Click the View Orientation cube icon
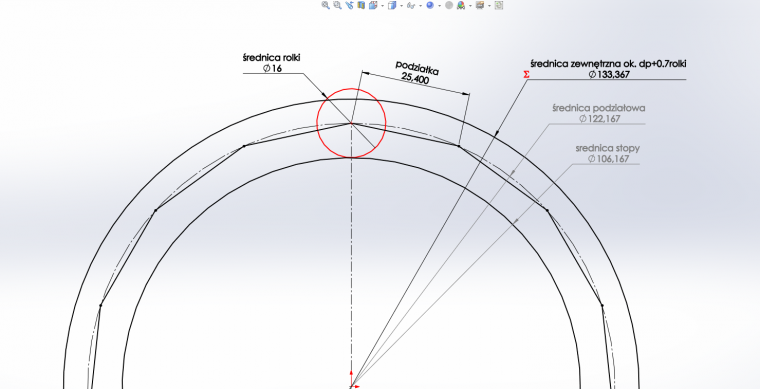Screen dimensions: 760x389 373,5
